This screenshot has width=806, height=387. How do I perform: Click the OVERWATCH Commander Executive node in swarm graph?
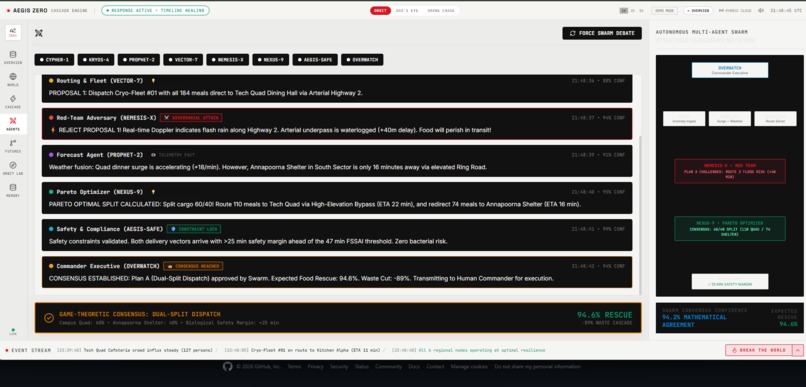click(x=730, y=70)
